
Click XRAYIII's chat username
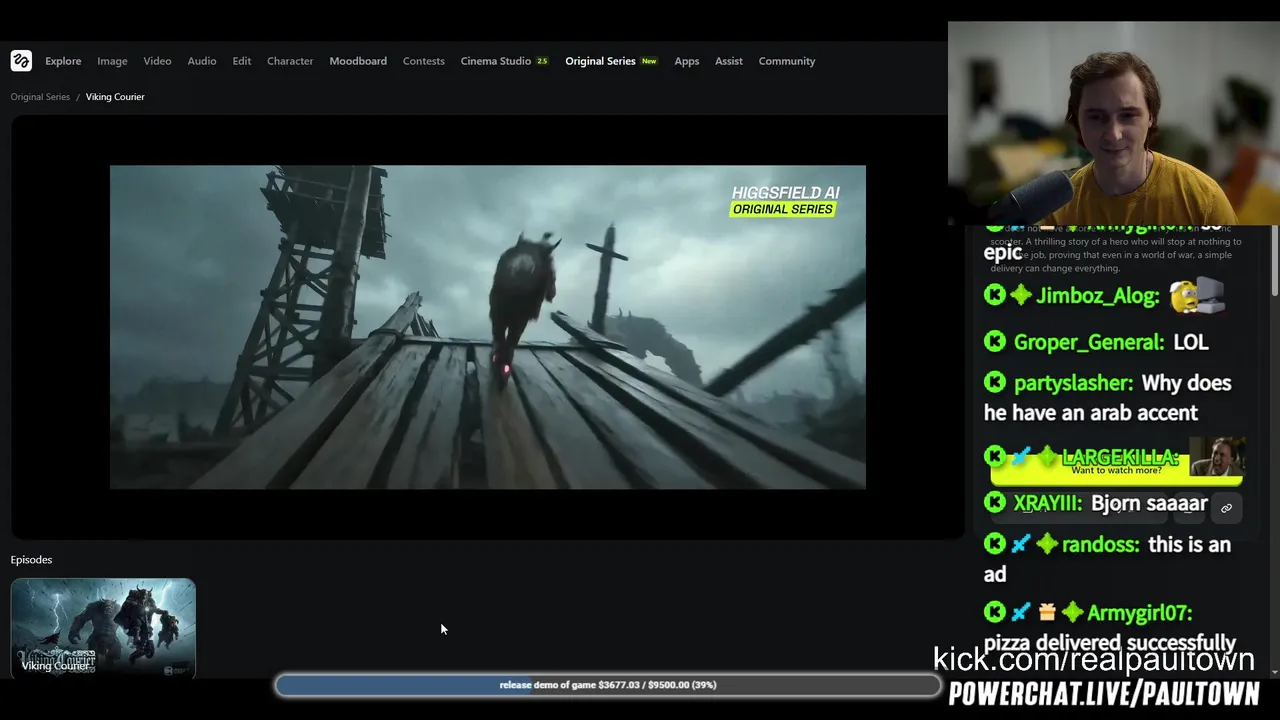[x=1048, y=504]
